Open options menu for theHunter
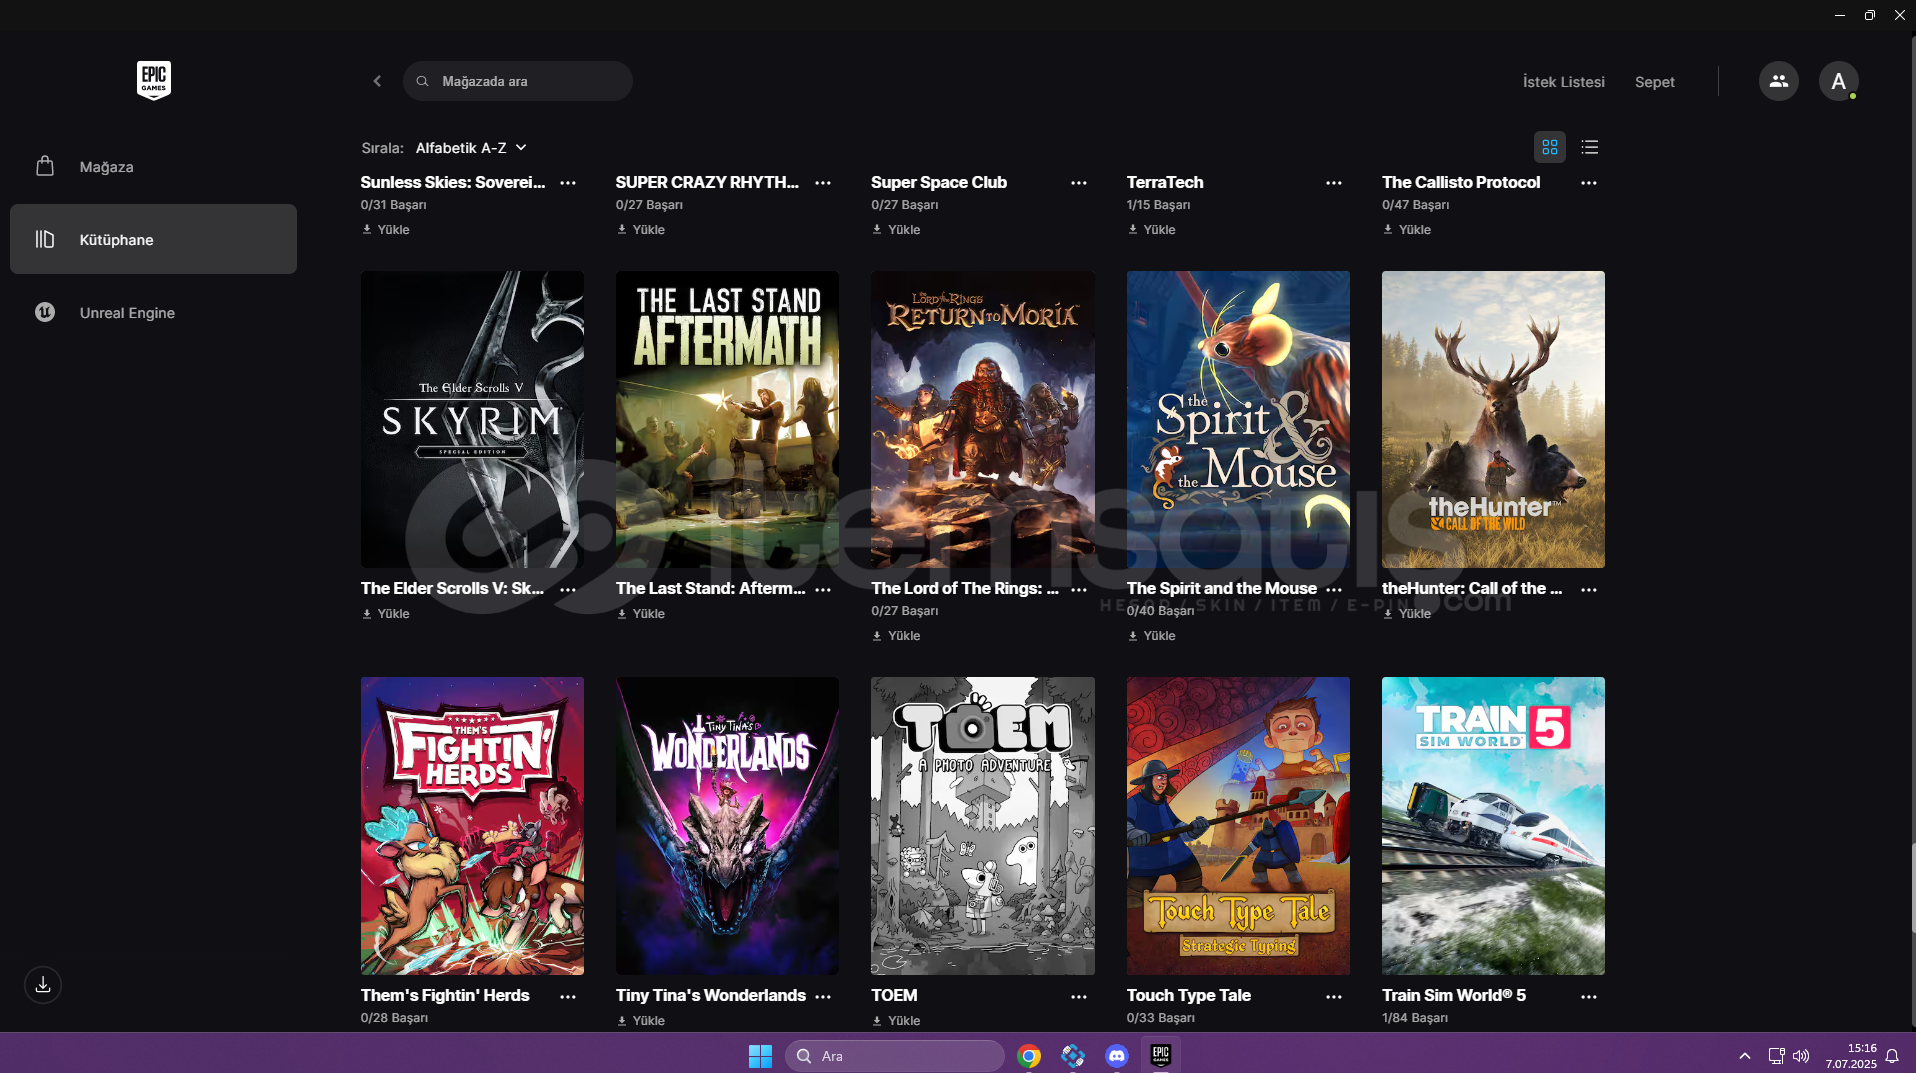The width and height of the screenshot is (1916, 1073). click(x=1589, y=590)
